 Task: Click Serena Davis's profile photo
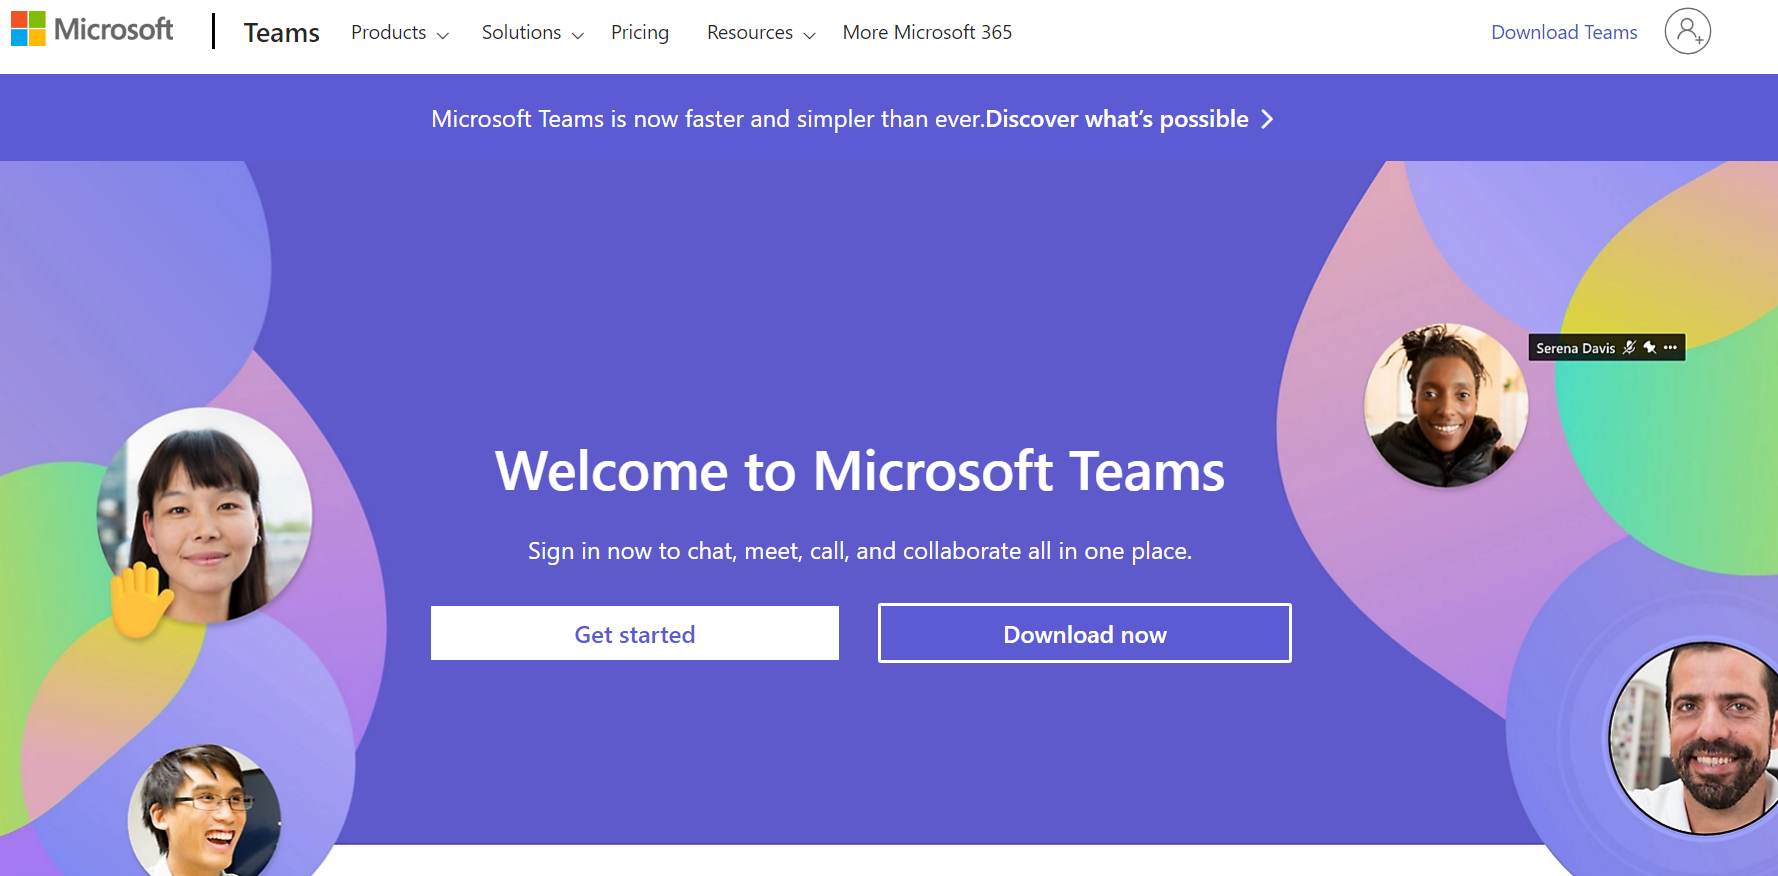point(1446,405)
